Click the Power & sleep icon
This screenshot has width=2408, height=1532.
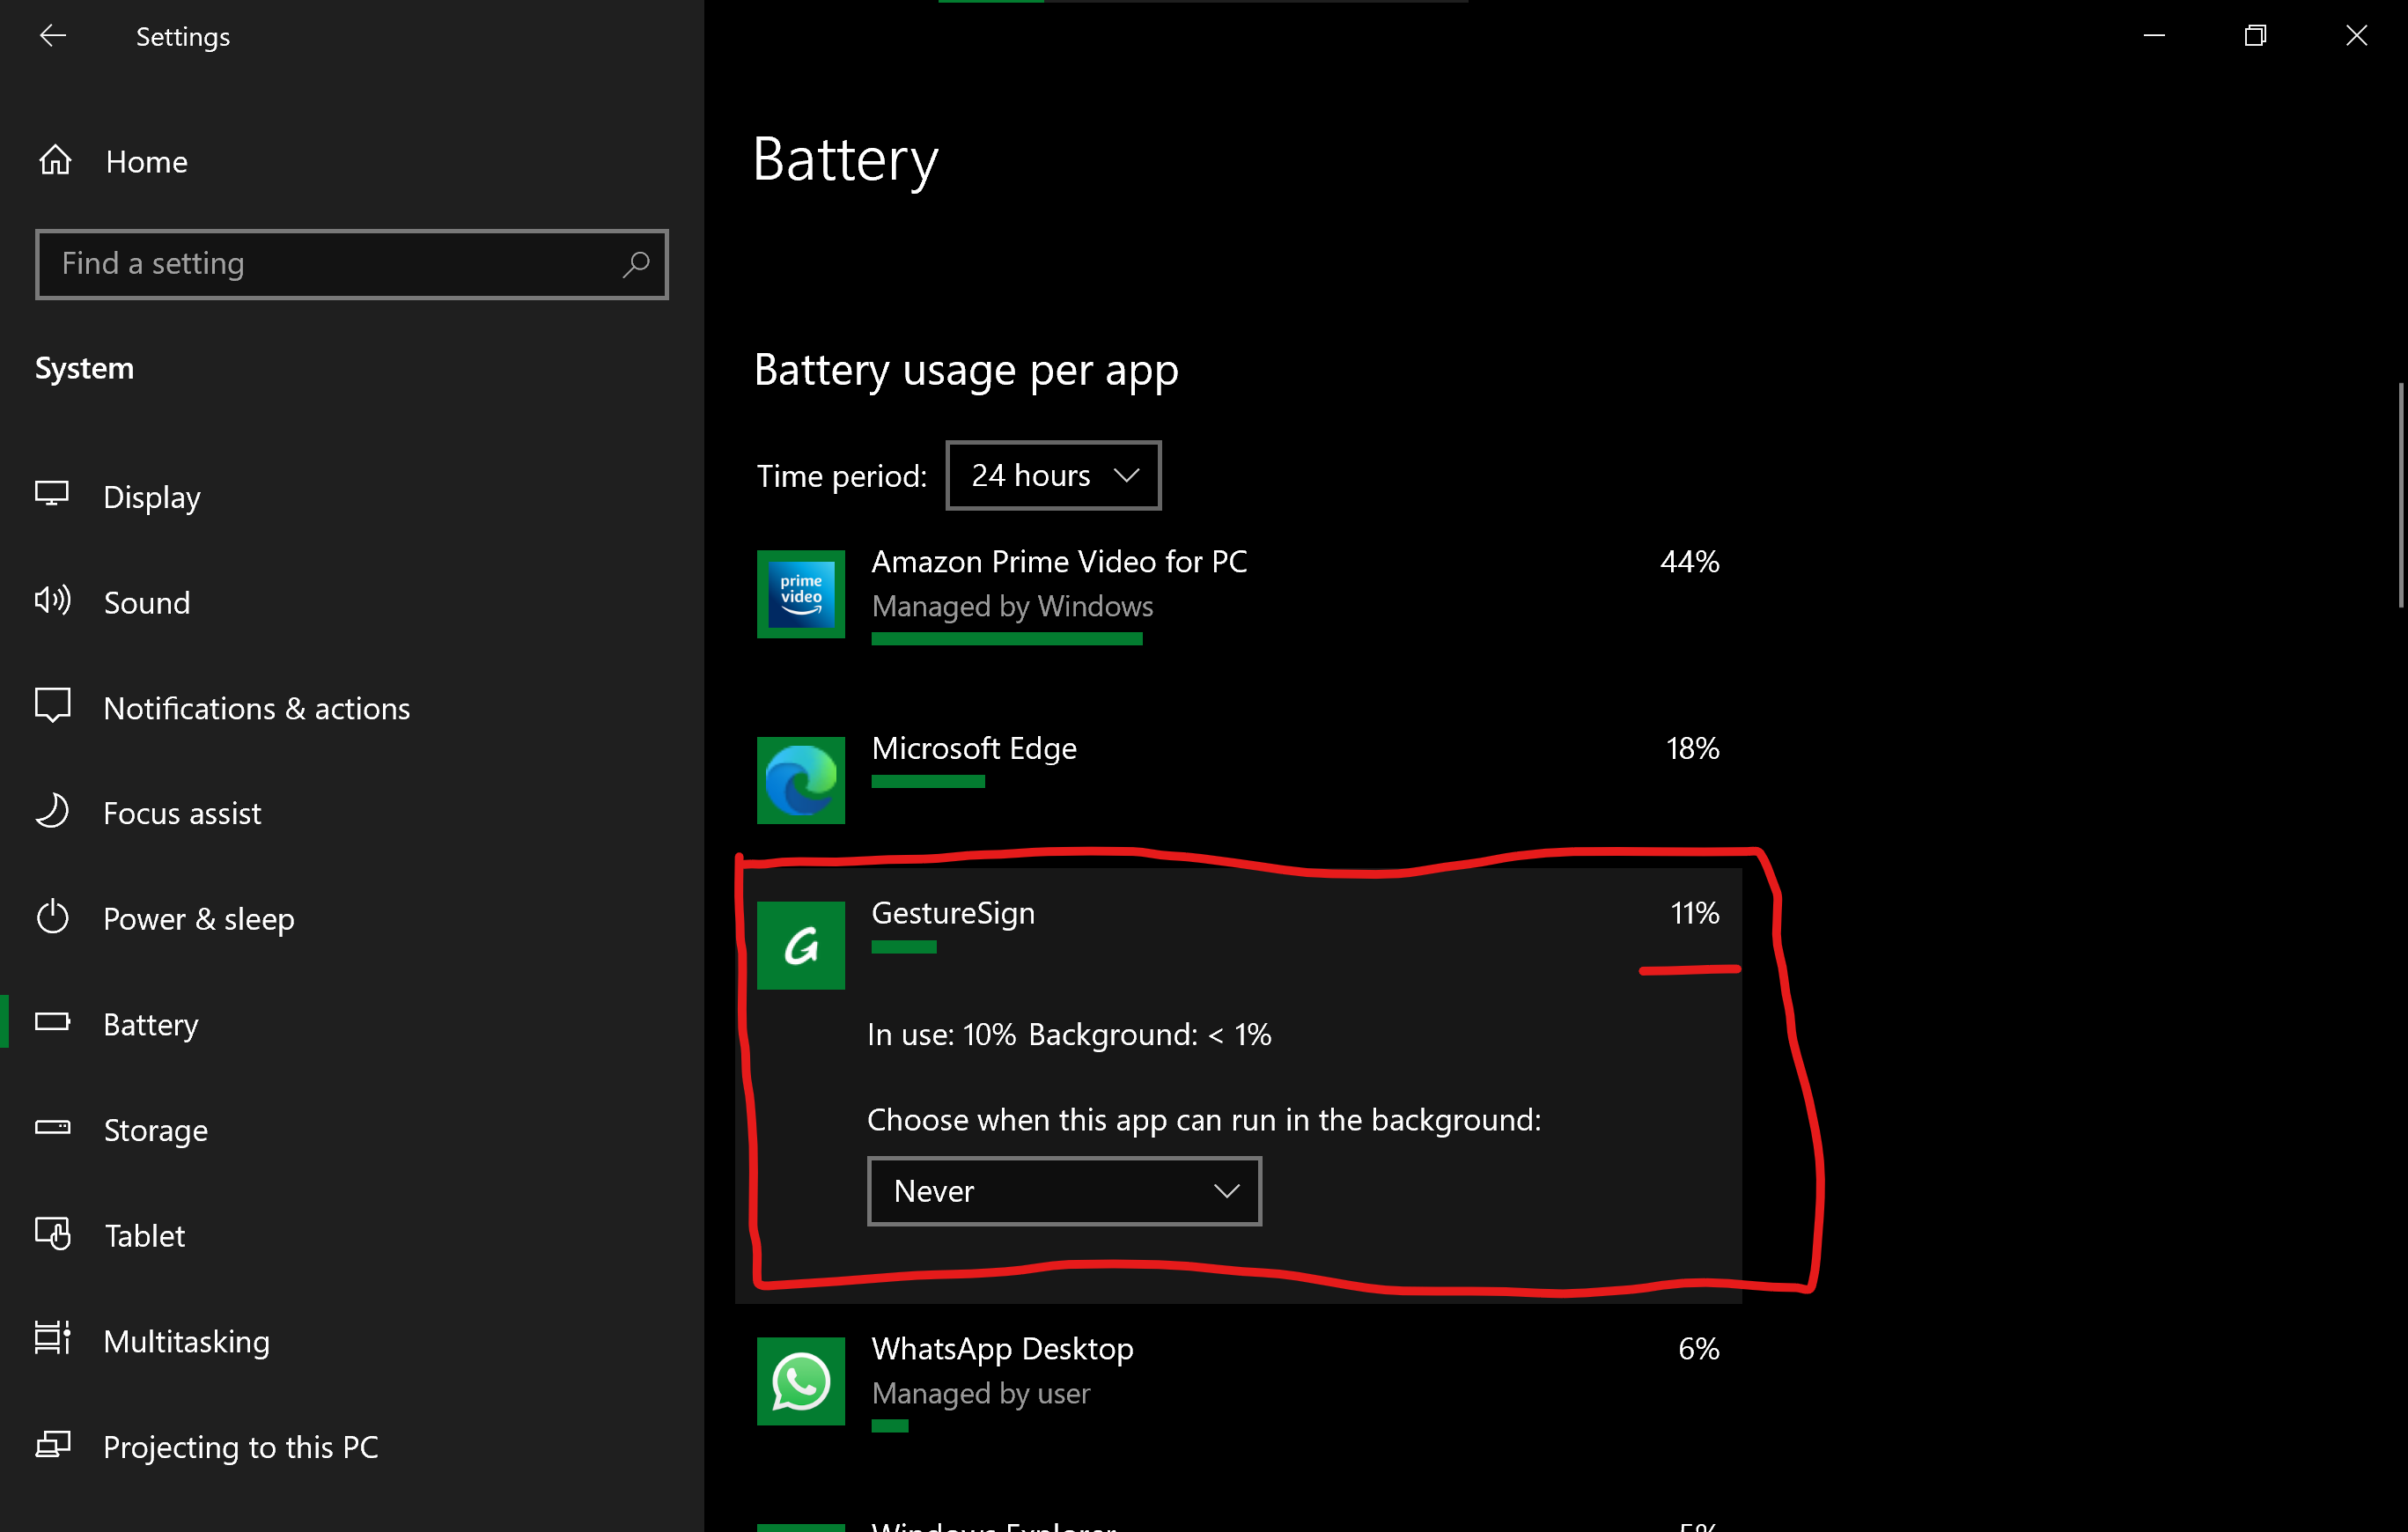[x=52, y=917]
